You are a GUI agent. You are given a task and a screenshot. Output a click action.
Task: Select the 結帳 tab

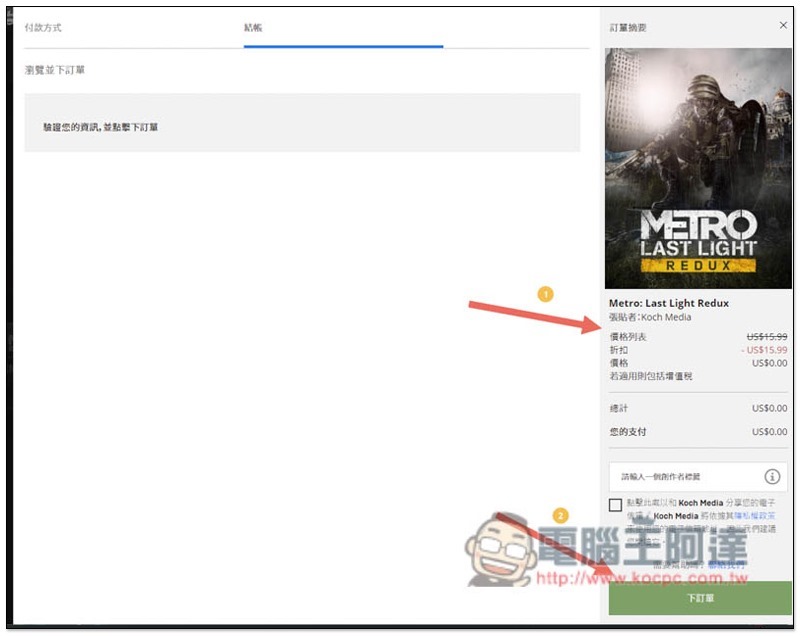(x=253, y=28)
